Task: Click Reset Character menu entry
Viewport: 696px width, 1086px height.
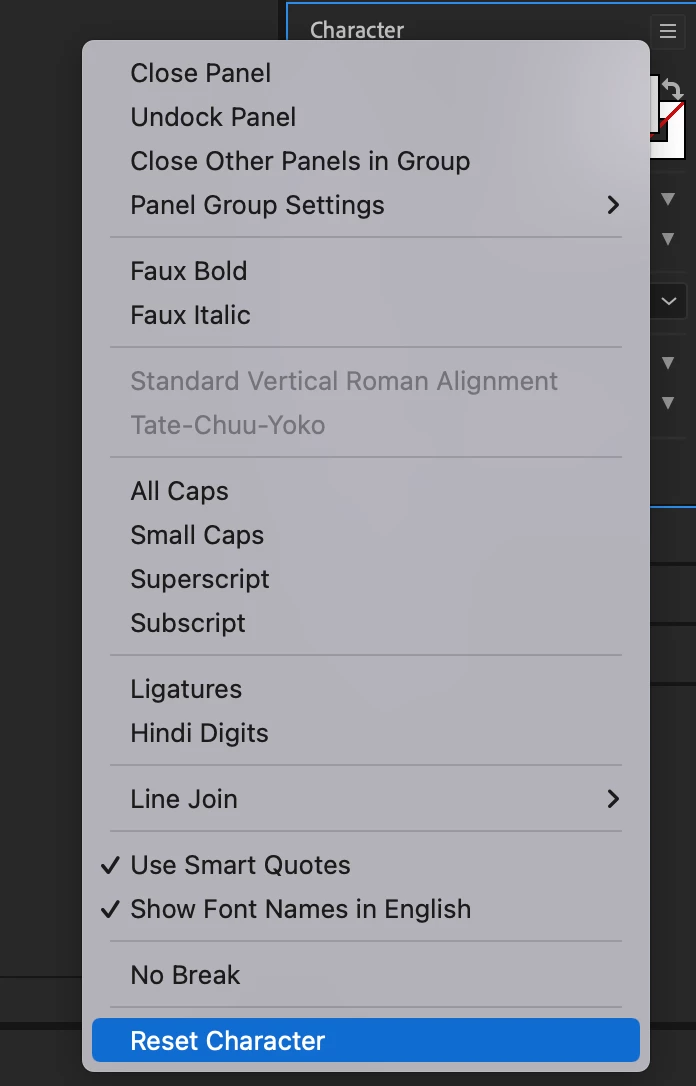Action: point(227,1041)
